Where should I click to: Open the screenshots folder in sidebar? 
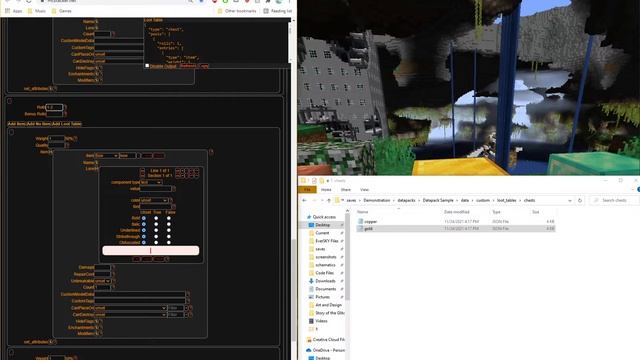coord(323,257)
